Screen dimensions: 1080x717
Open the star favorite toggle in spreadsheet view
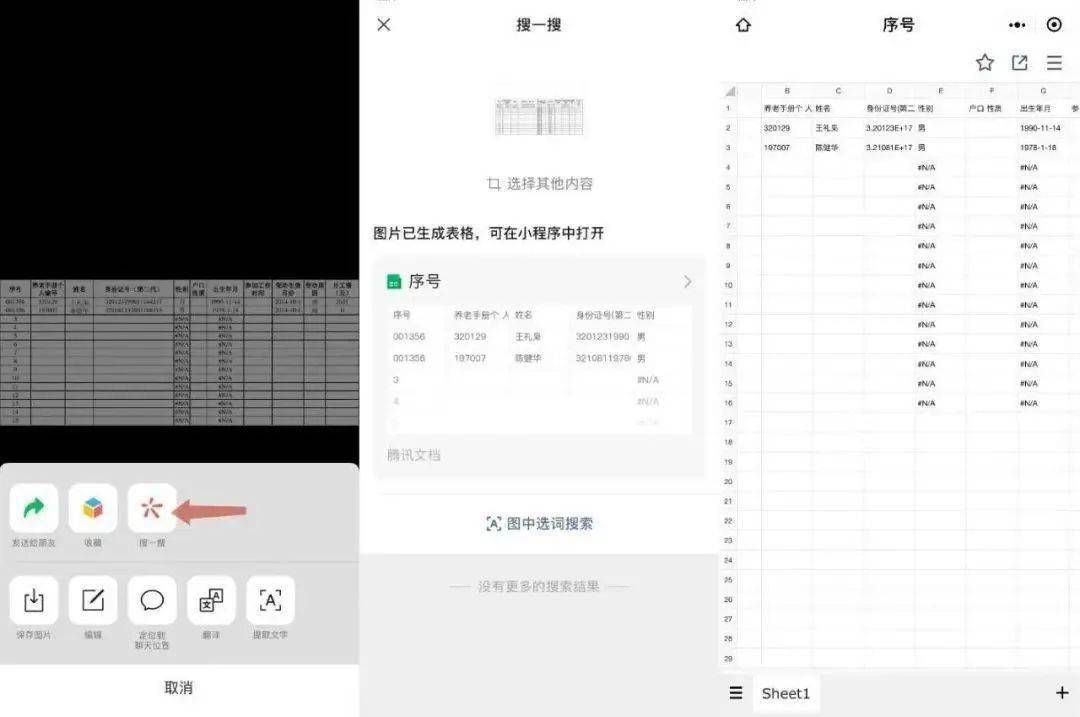pos(984,62)
